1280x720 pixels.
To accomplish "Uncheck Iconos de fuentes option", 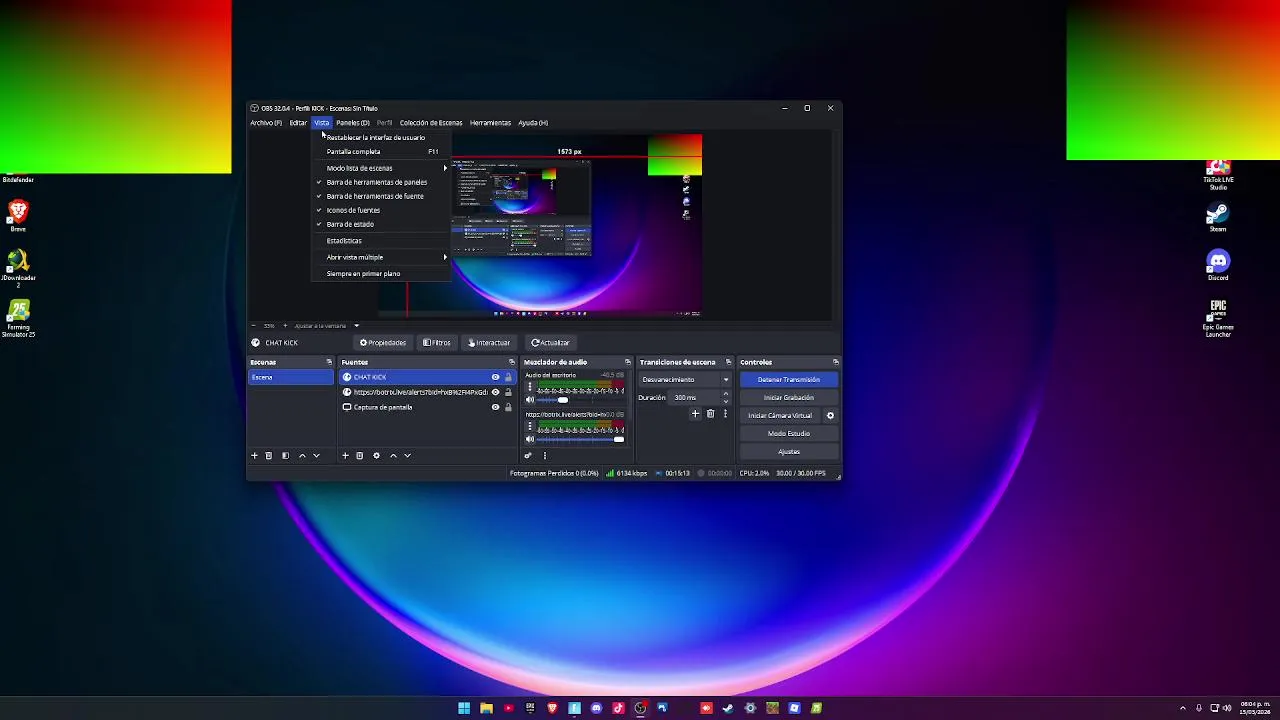I will [381, 210].
